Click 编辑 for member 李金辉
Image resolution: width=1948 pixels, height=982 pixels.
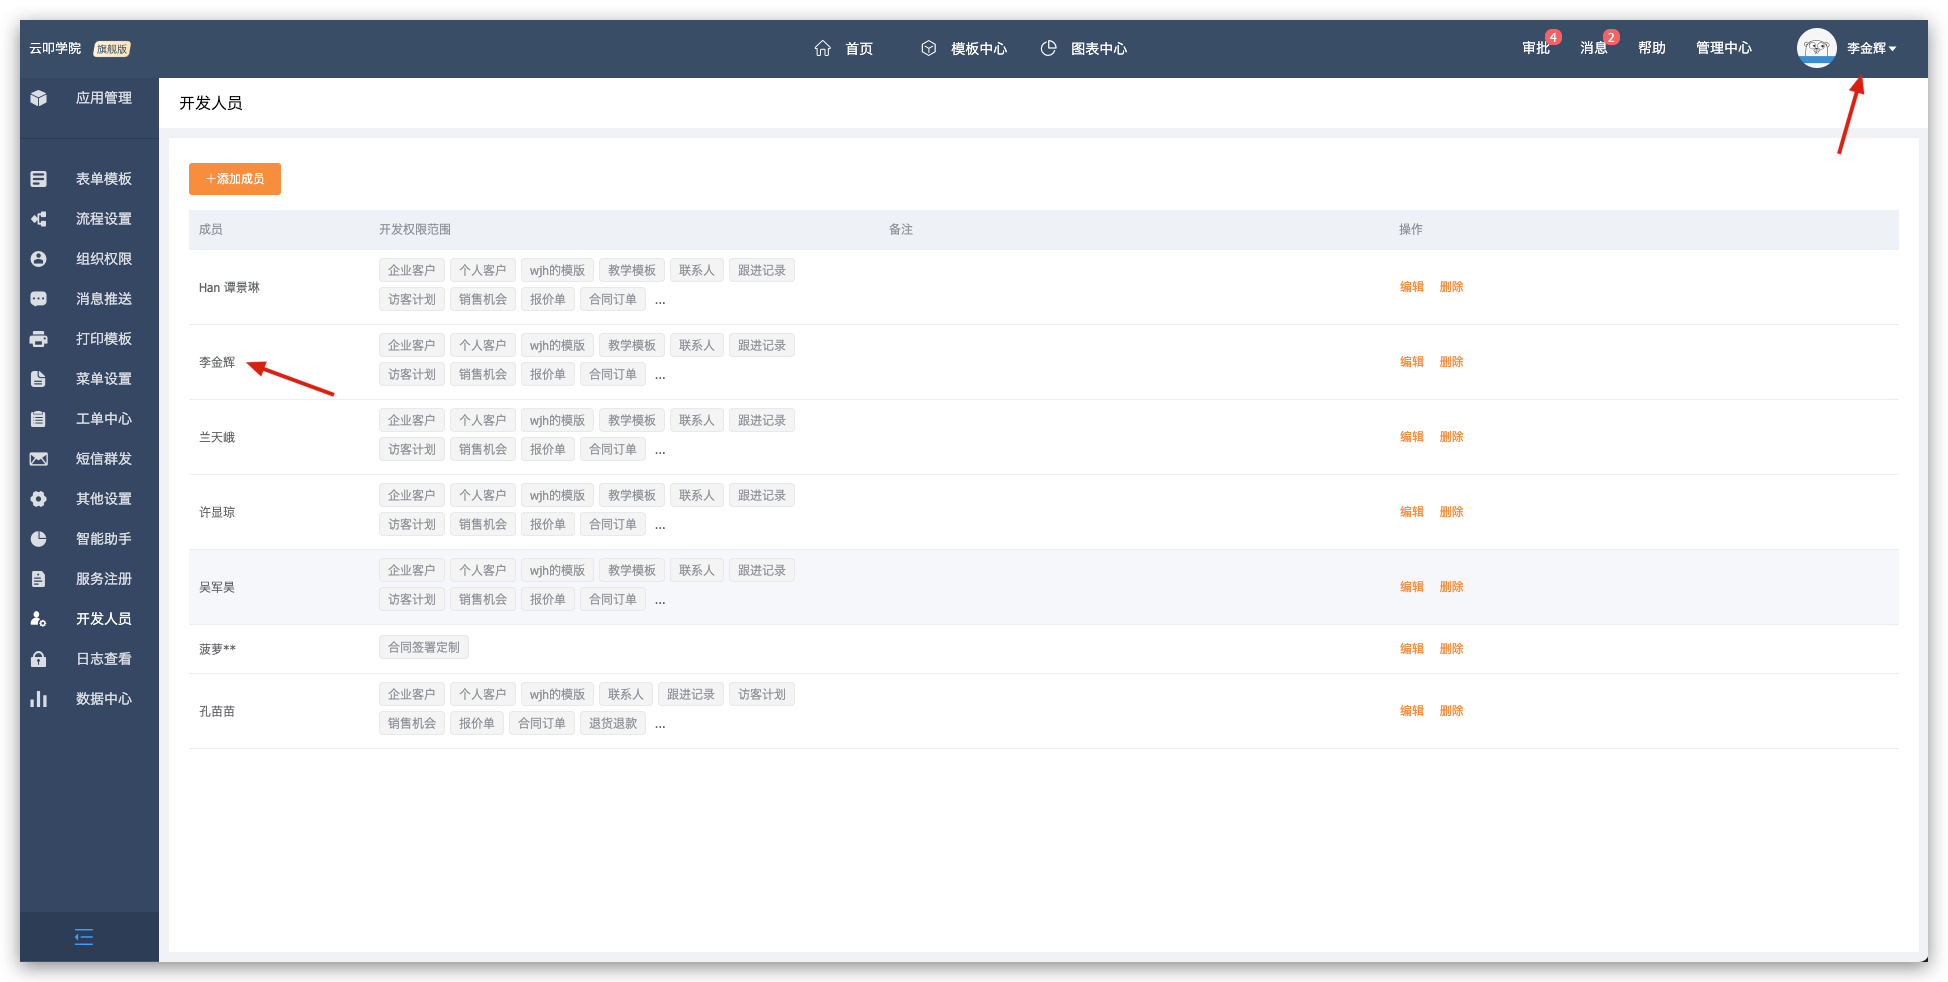(x=1411, y=362)
